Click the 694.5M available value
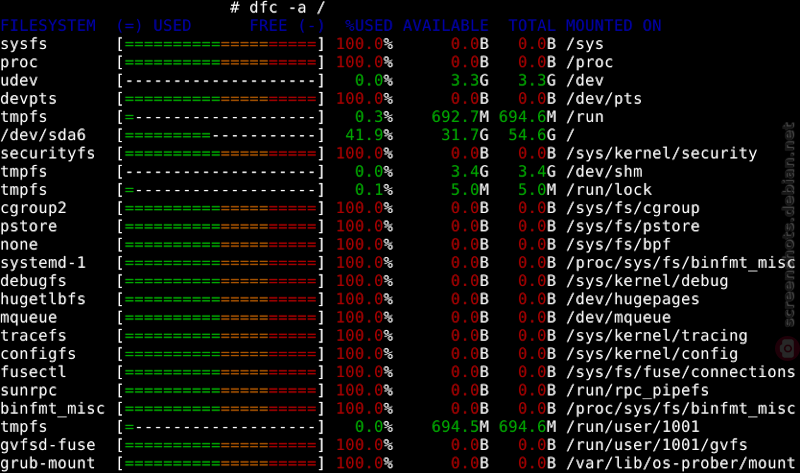The height and width of the screenshot is (473, 800). [460, 427]
